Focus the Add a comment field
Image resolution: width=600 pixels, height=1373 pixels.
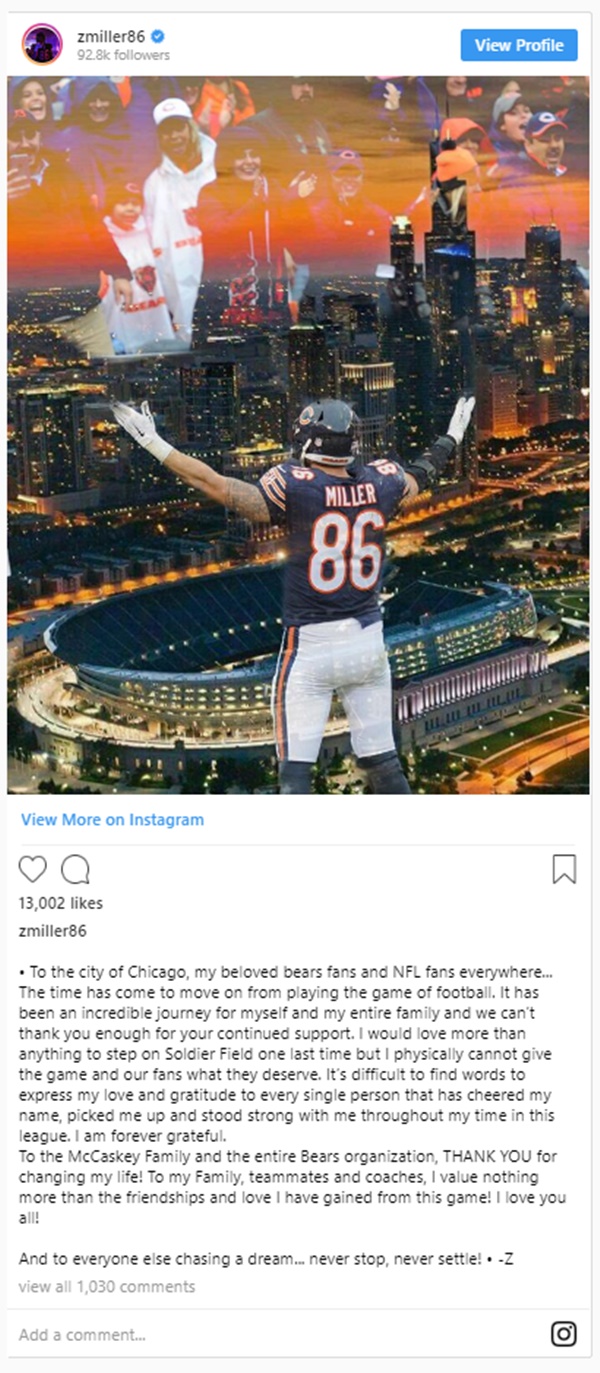pos(280,1335)
